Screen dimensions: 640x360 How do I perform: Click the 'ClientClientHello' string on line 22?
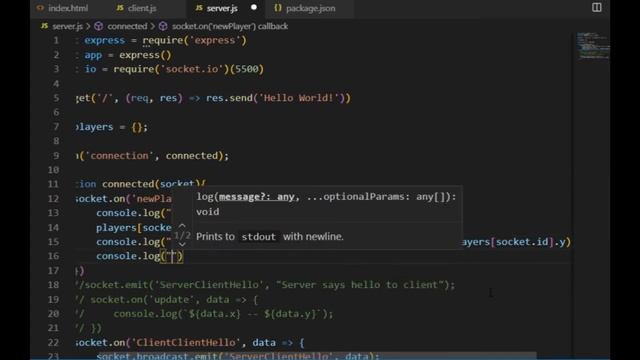(186, 343)
